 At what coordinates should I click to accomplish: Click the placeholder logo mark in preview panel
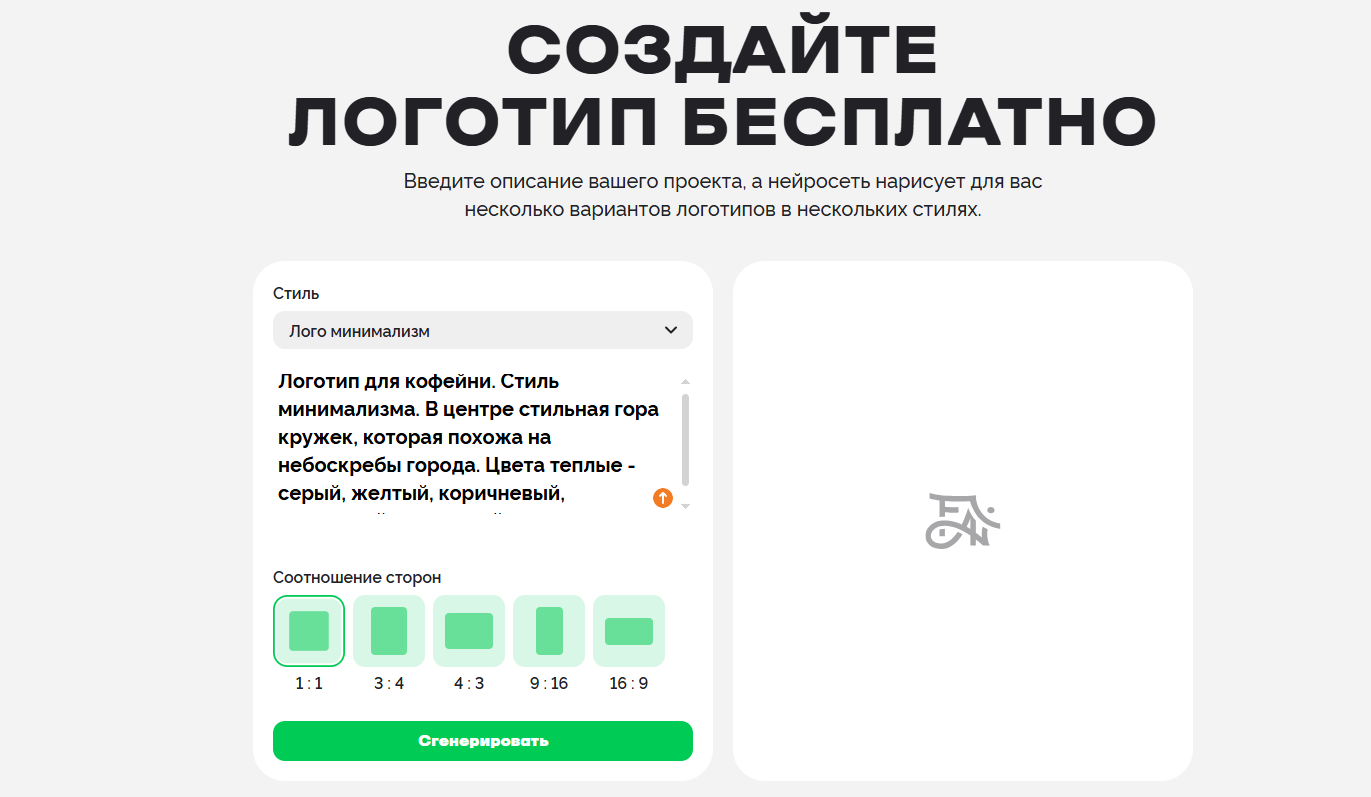[x=962, y=519]
